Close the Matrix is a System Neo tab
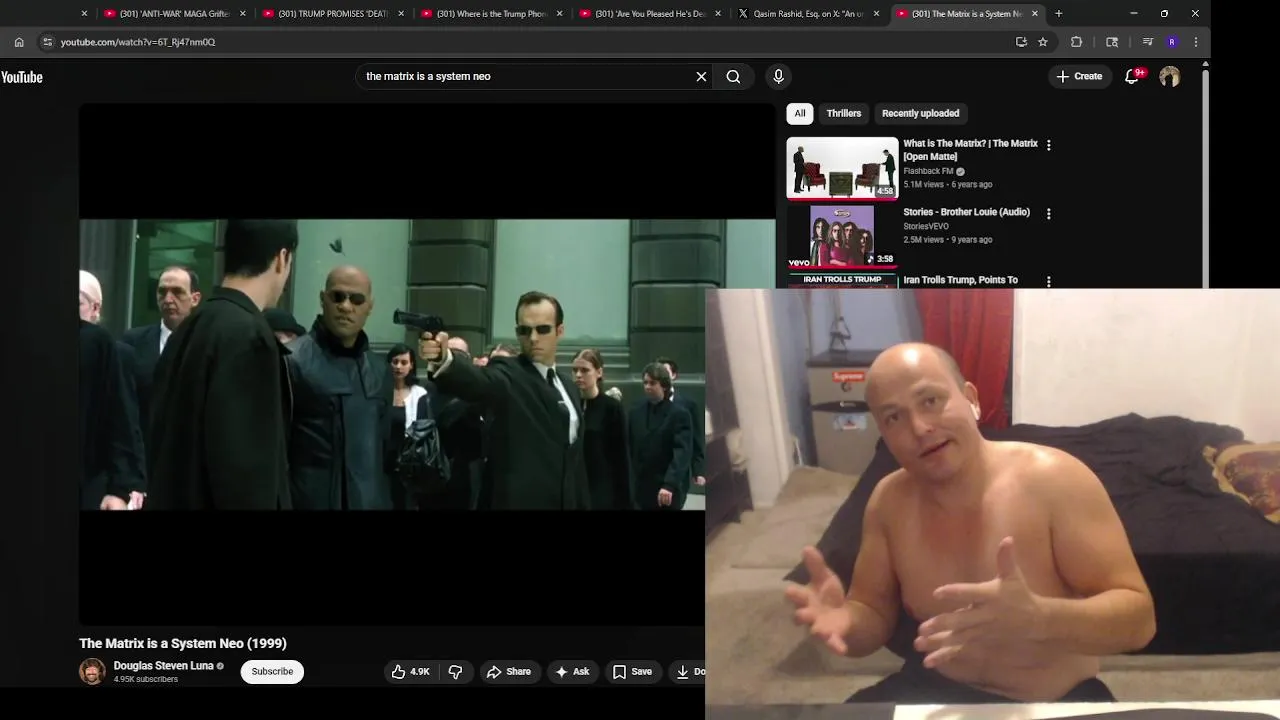1280x720 pixels. (x=1035, y=14)
